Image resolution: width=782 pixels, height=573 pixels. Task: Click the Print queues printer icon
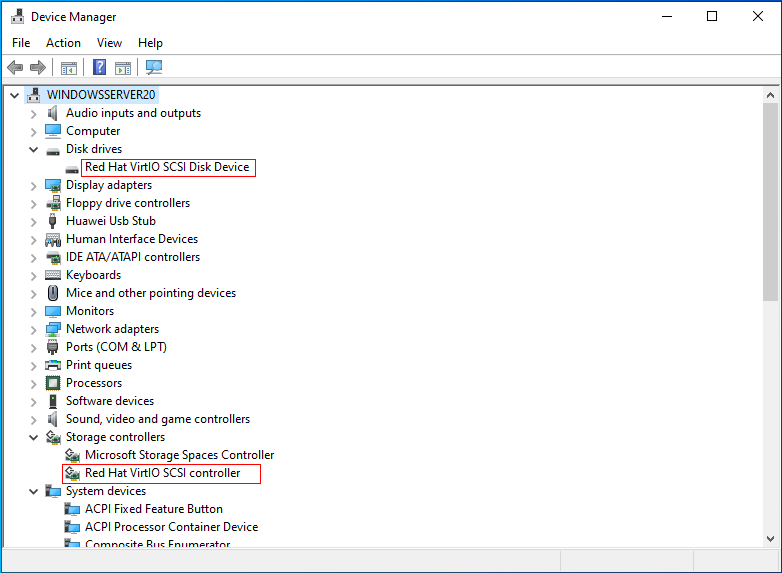coord(53,365)
